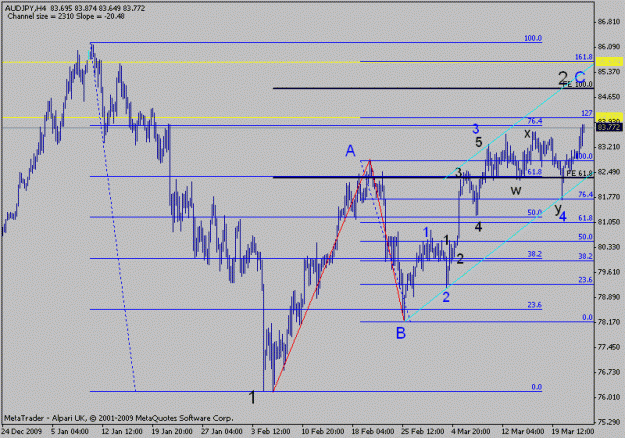Select the blue wave label 3
This screenshot has width=625, height=438.
coord(476,129)
